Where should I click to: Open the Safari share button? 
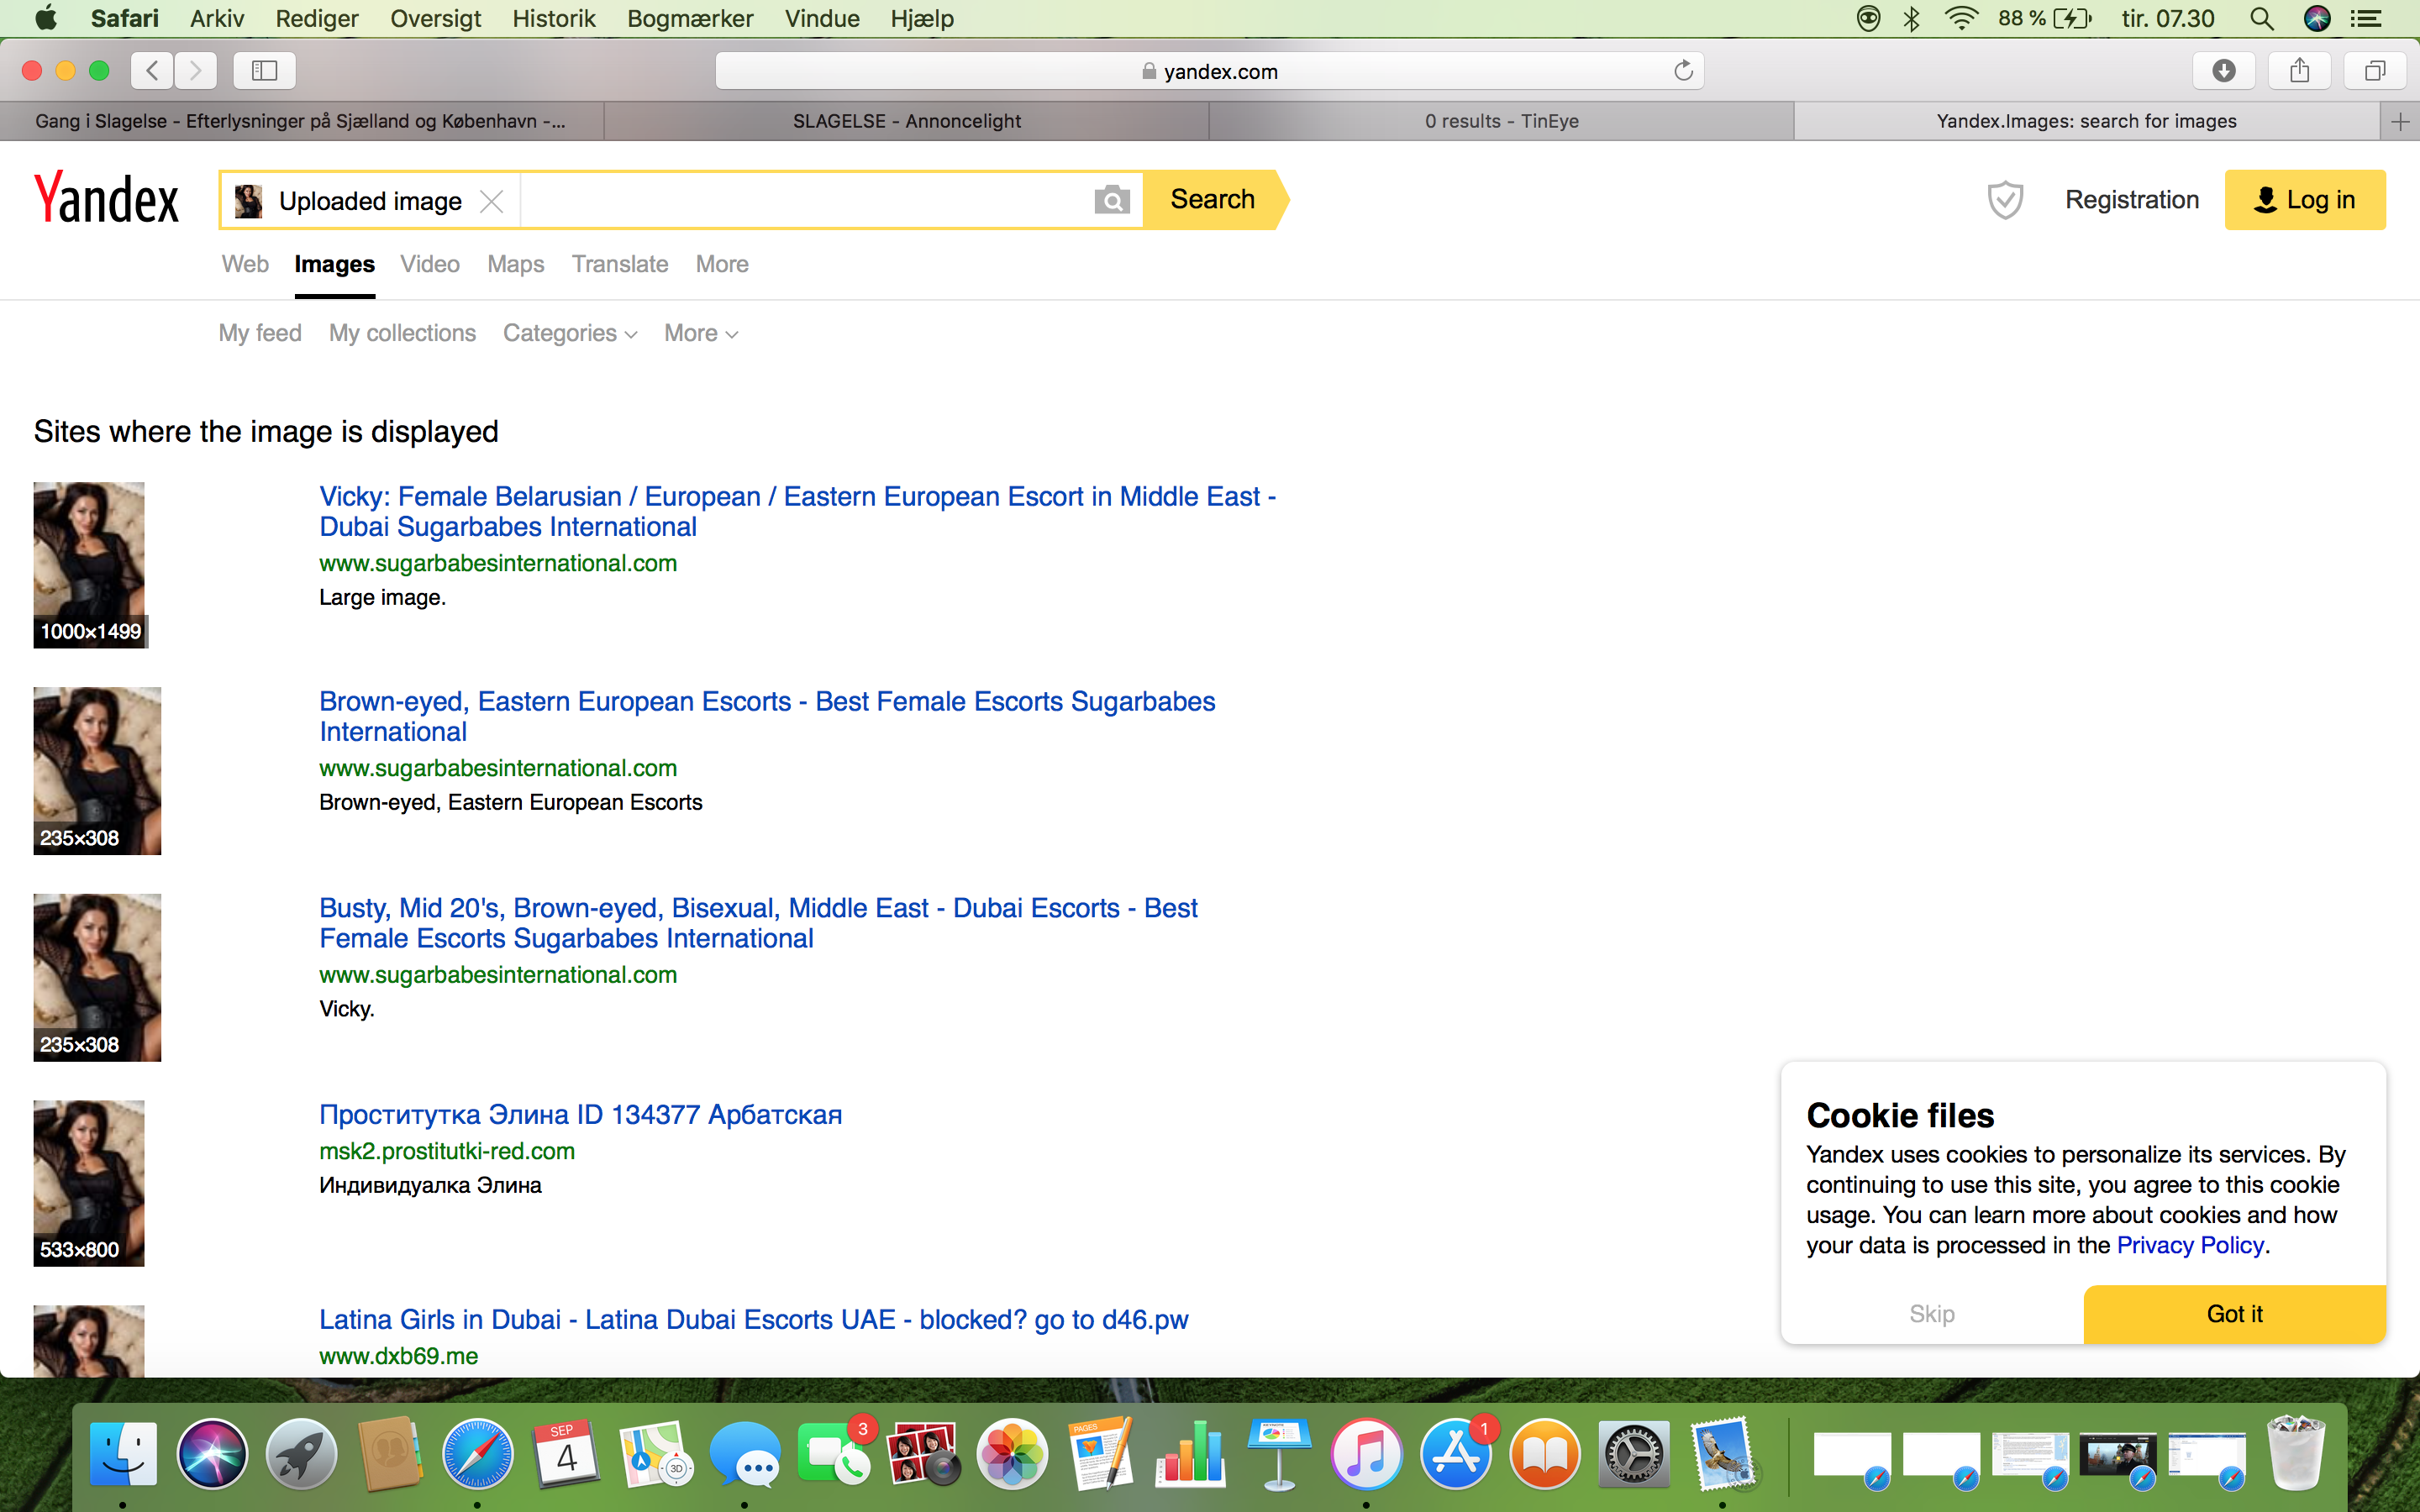[x=2300, y=70]
